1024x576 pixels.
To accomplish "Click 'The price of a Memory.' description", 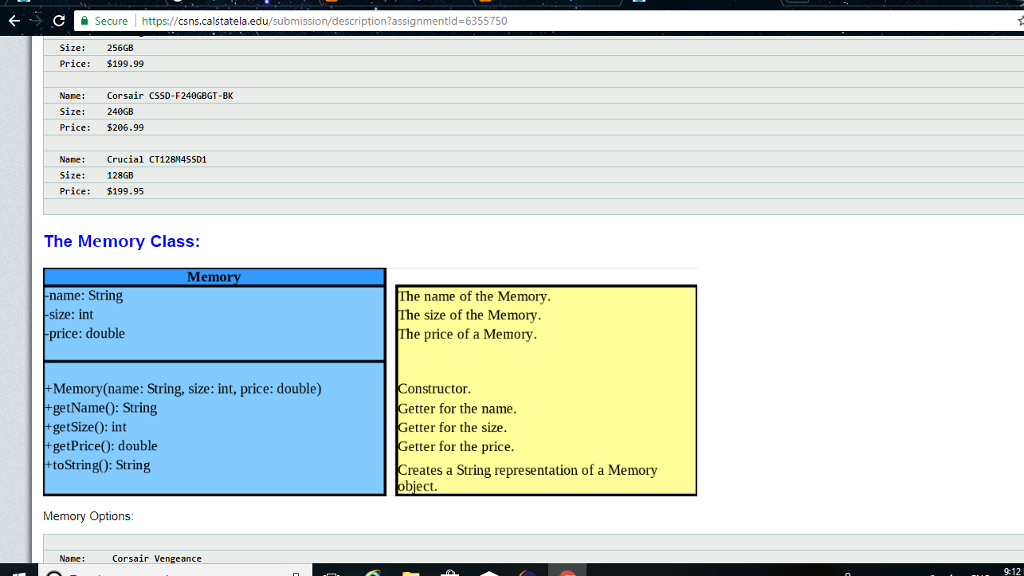I will pyautogui.click(x=468, y=334).
